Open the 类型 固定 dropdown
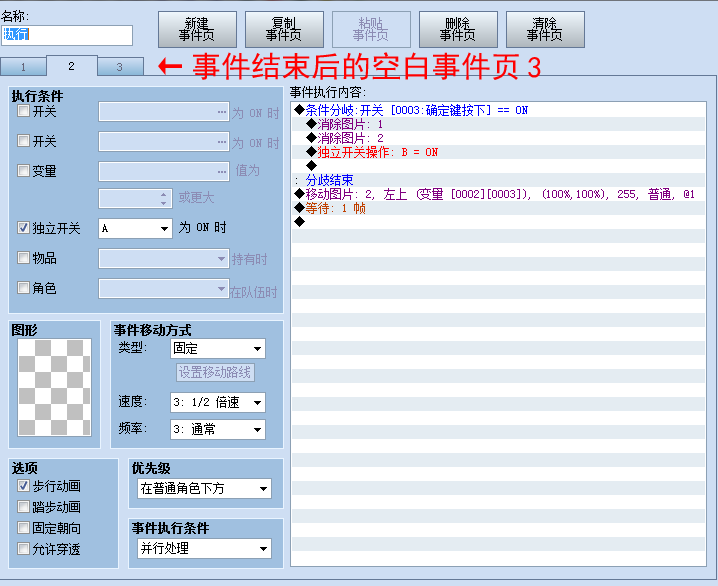The width and height of the screenshot is (718, 586). (x=218, y=349)
